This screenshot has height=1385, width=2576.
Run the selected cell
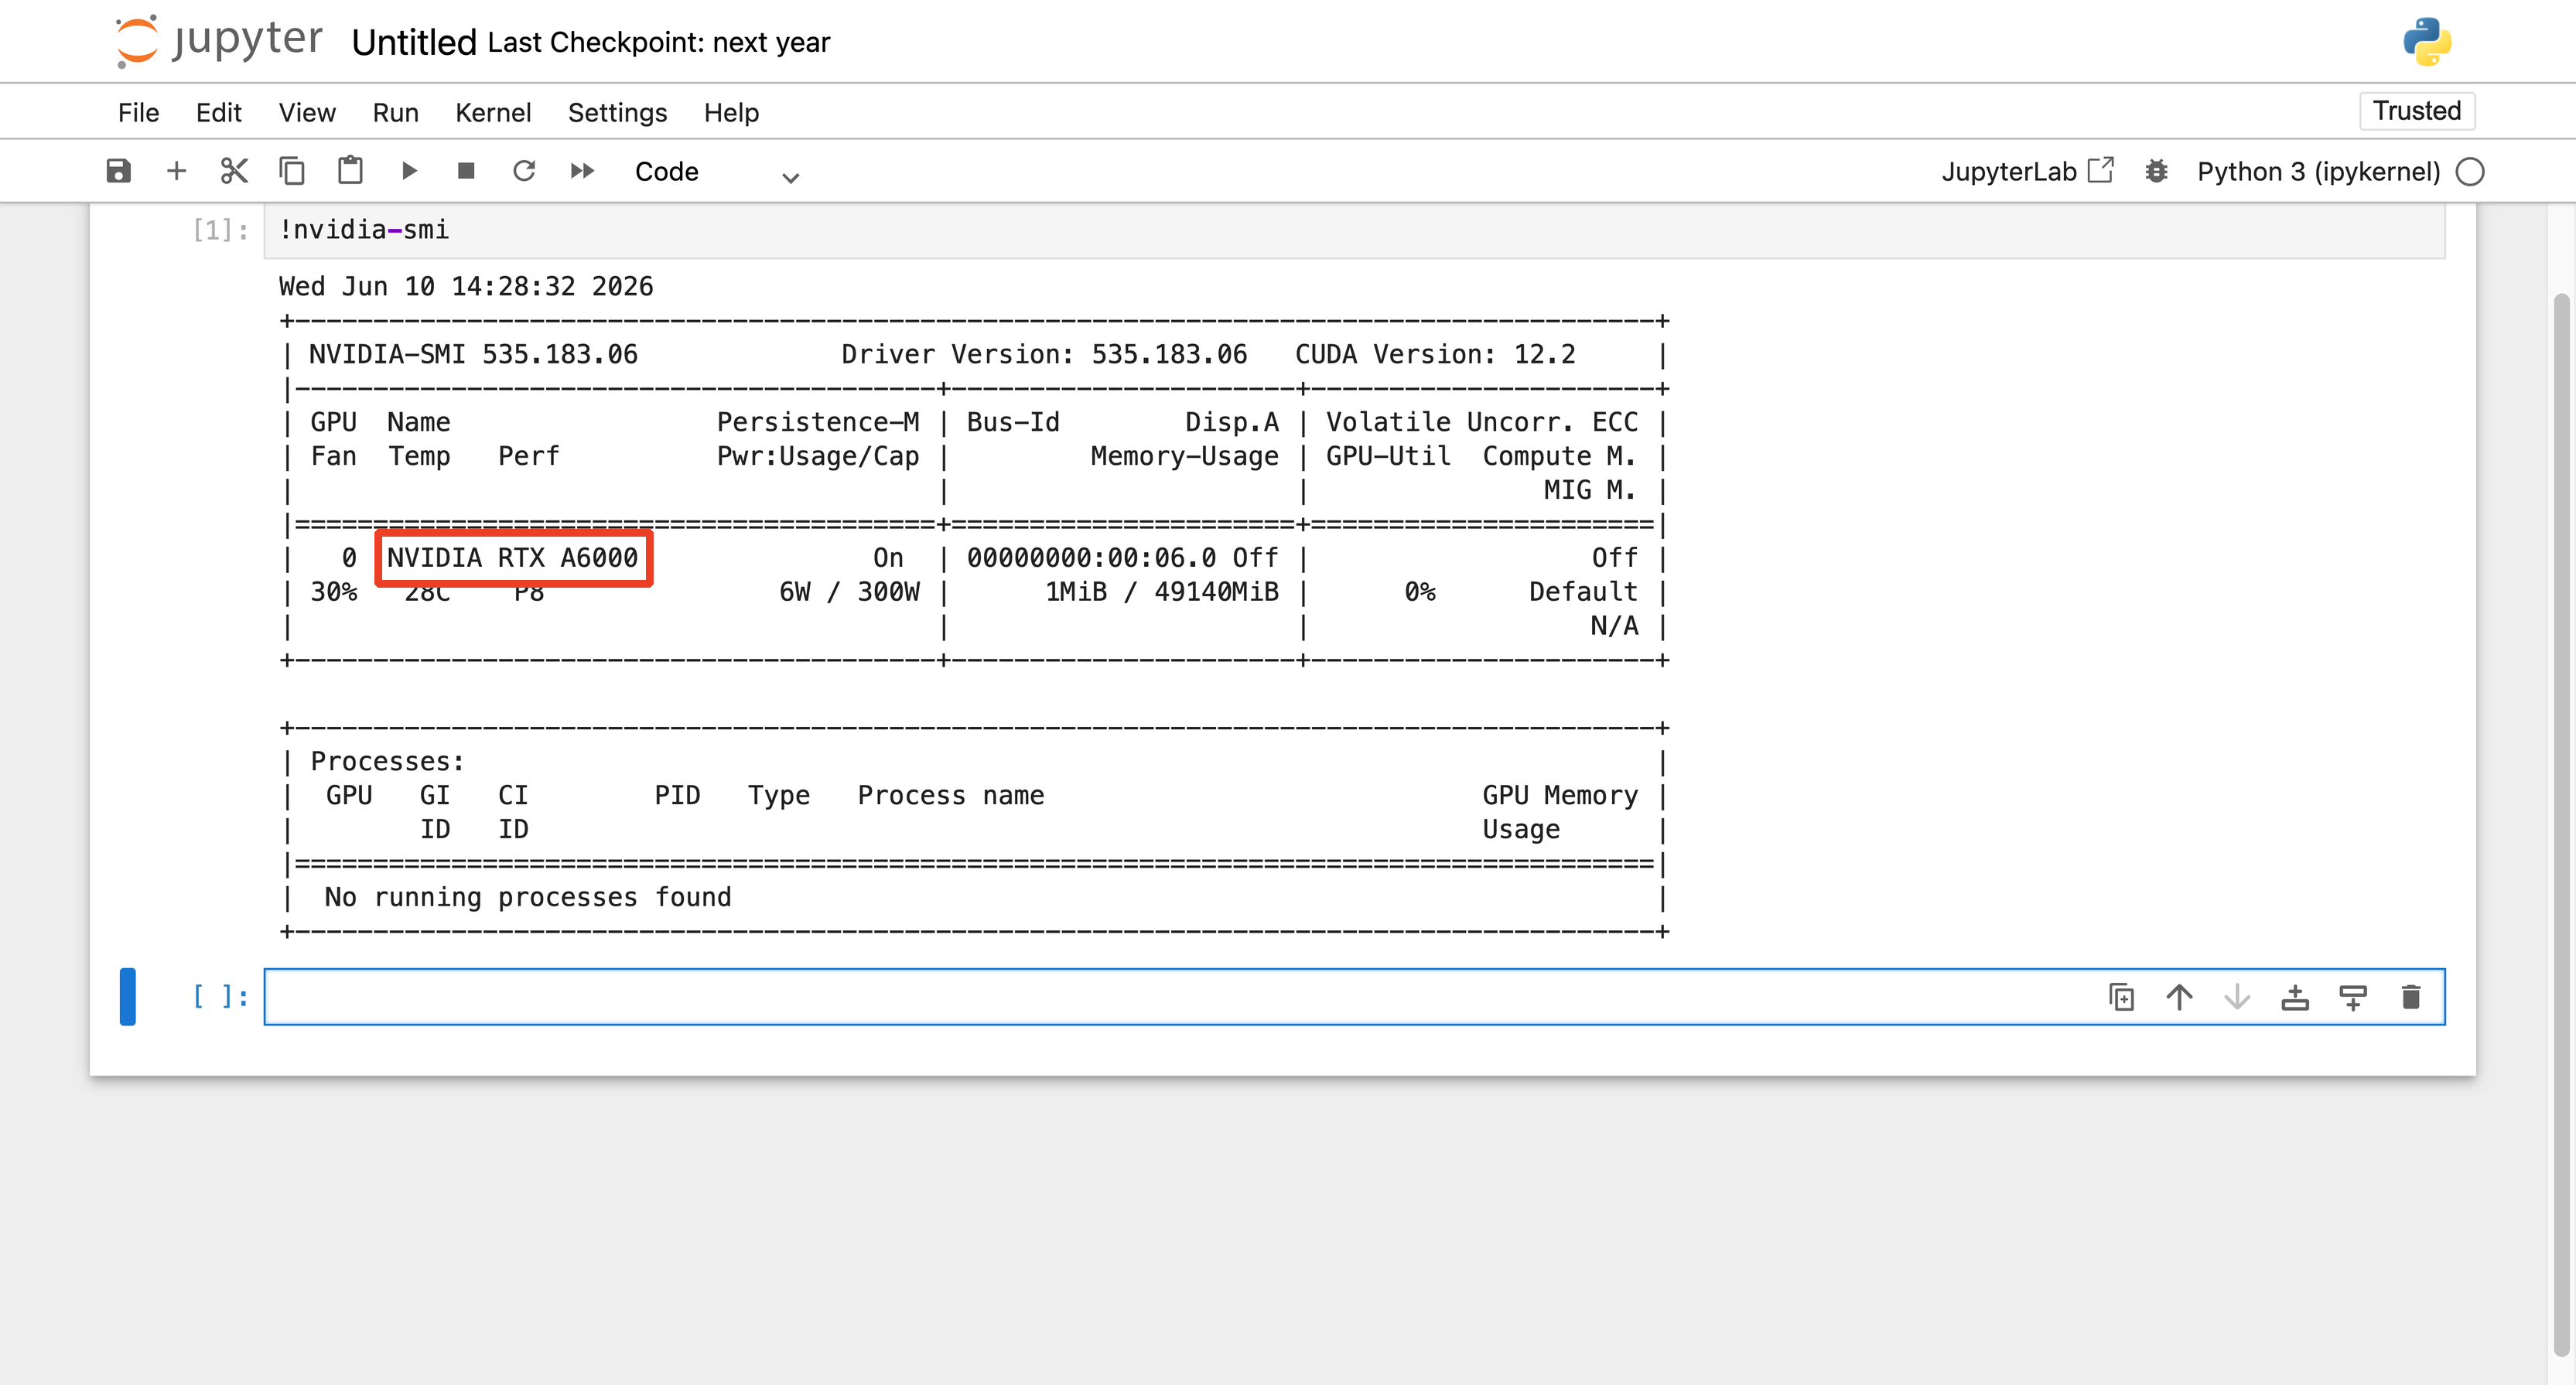pyautogui.click(x=408, y=171)
